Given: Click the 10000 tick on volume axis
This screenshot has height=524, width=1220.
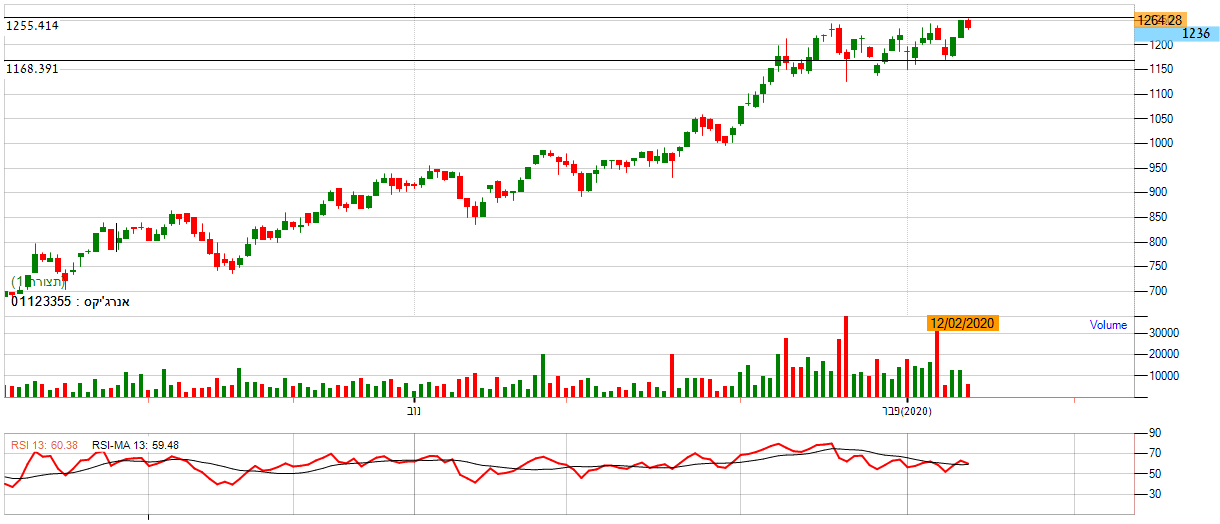Looking at the screenshot, I should pyautogui.click(x=1163, y=377).
